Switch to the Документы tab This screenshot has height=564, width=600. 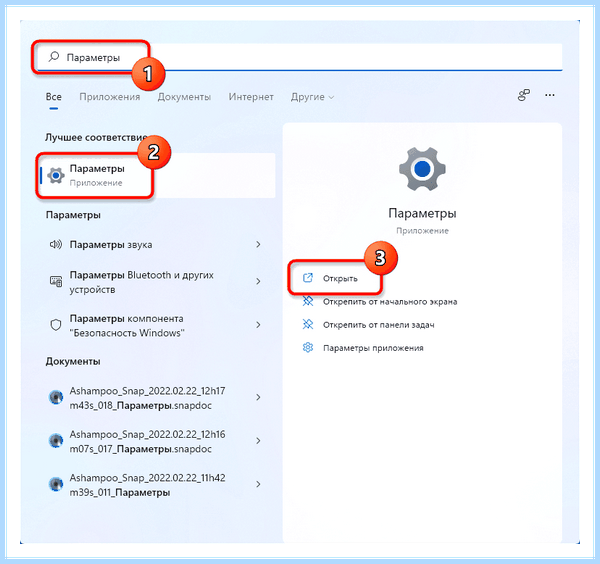click(x=184, y=97)
